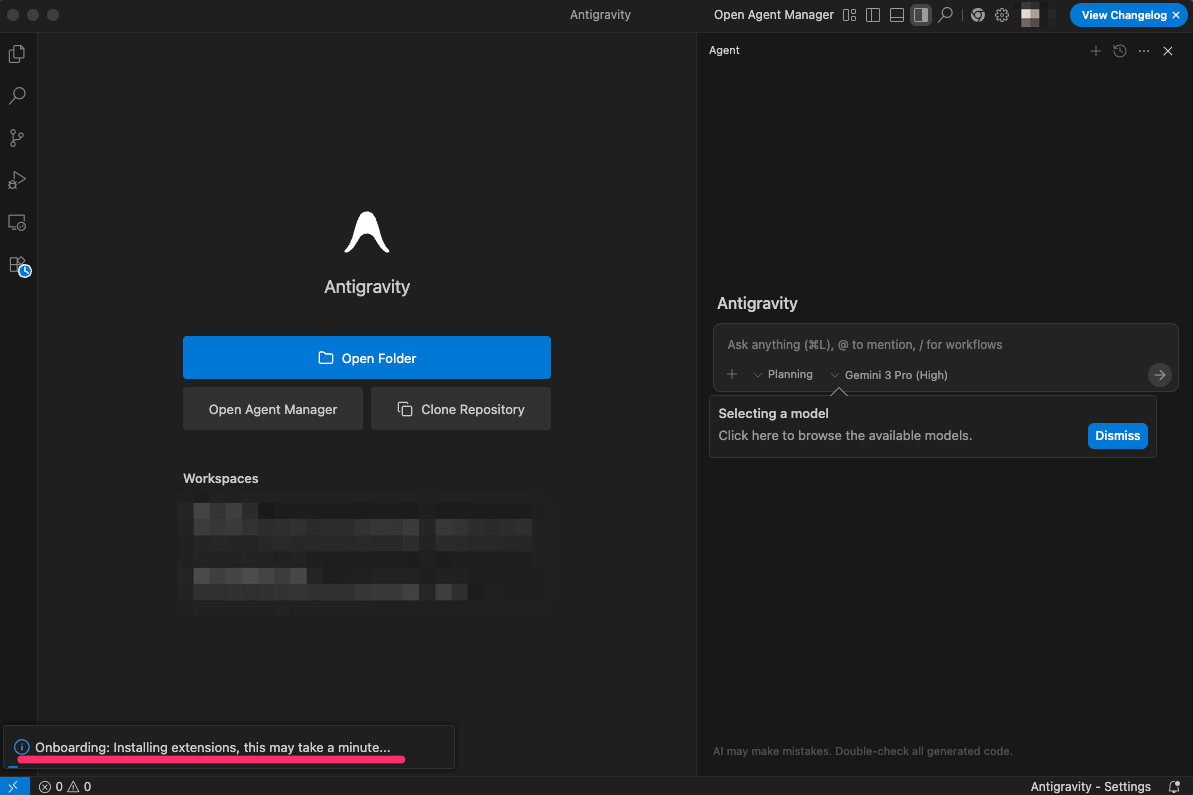Click Open Agent Manager in the title bar
Image resolution: width=1193 pixels, height=795 pixels.
pos(773,15)
